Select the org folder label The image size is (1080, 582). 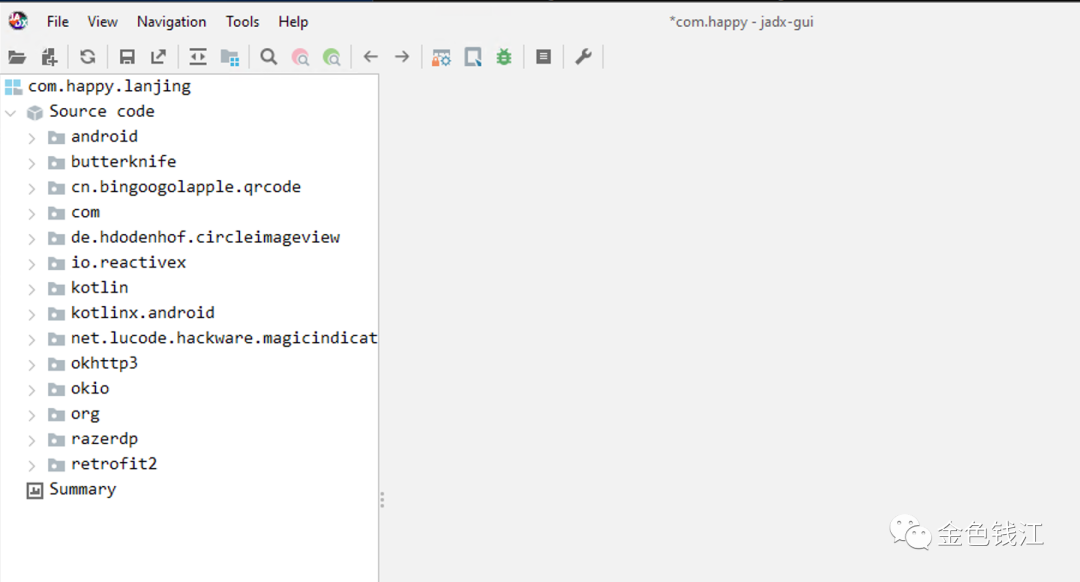pyautogui.click(x=85, y=415)
